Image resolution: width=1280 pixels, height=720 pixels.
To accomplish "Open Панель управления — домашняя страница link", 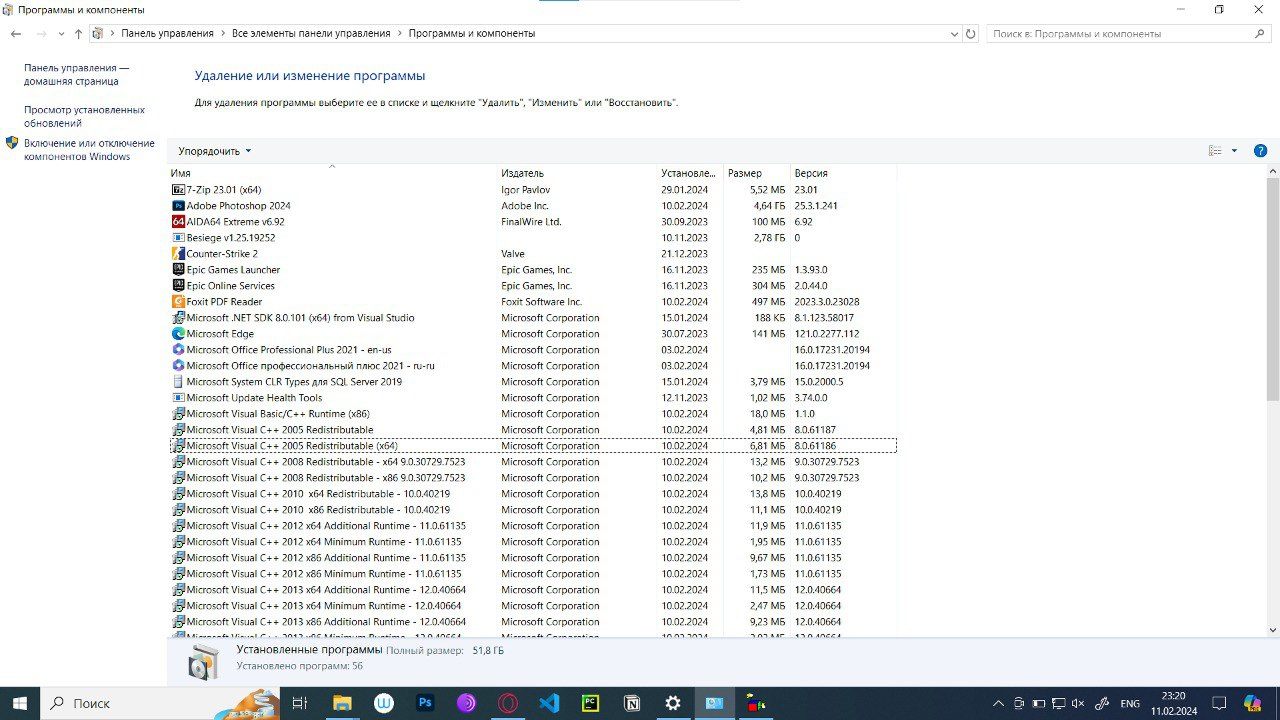I will (76, 75).
